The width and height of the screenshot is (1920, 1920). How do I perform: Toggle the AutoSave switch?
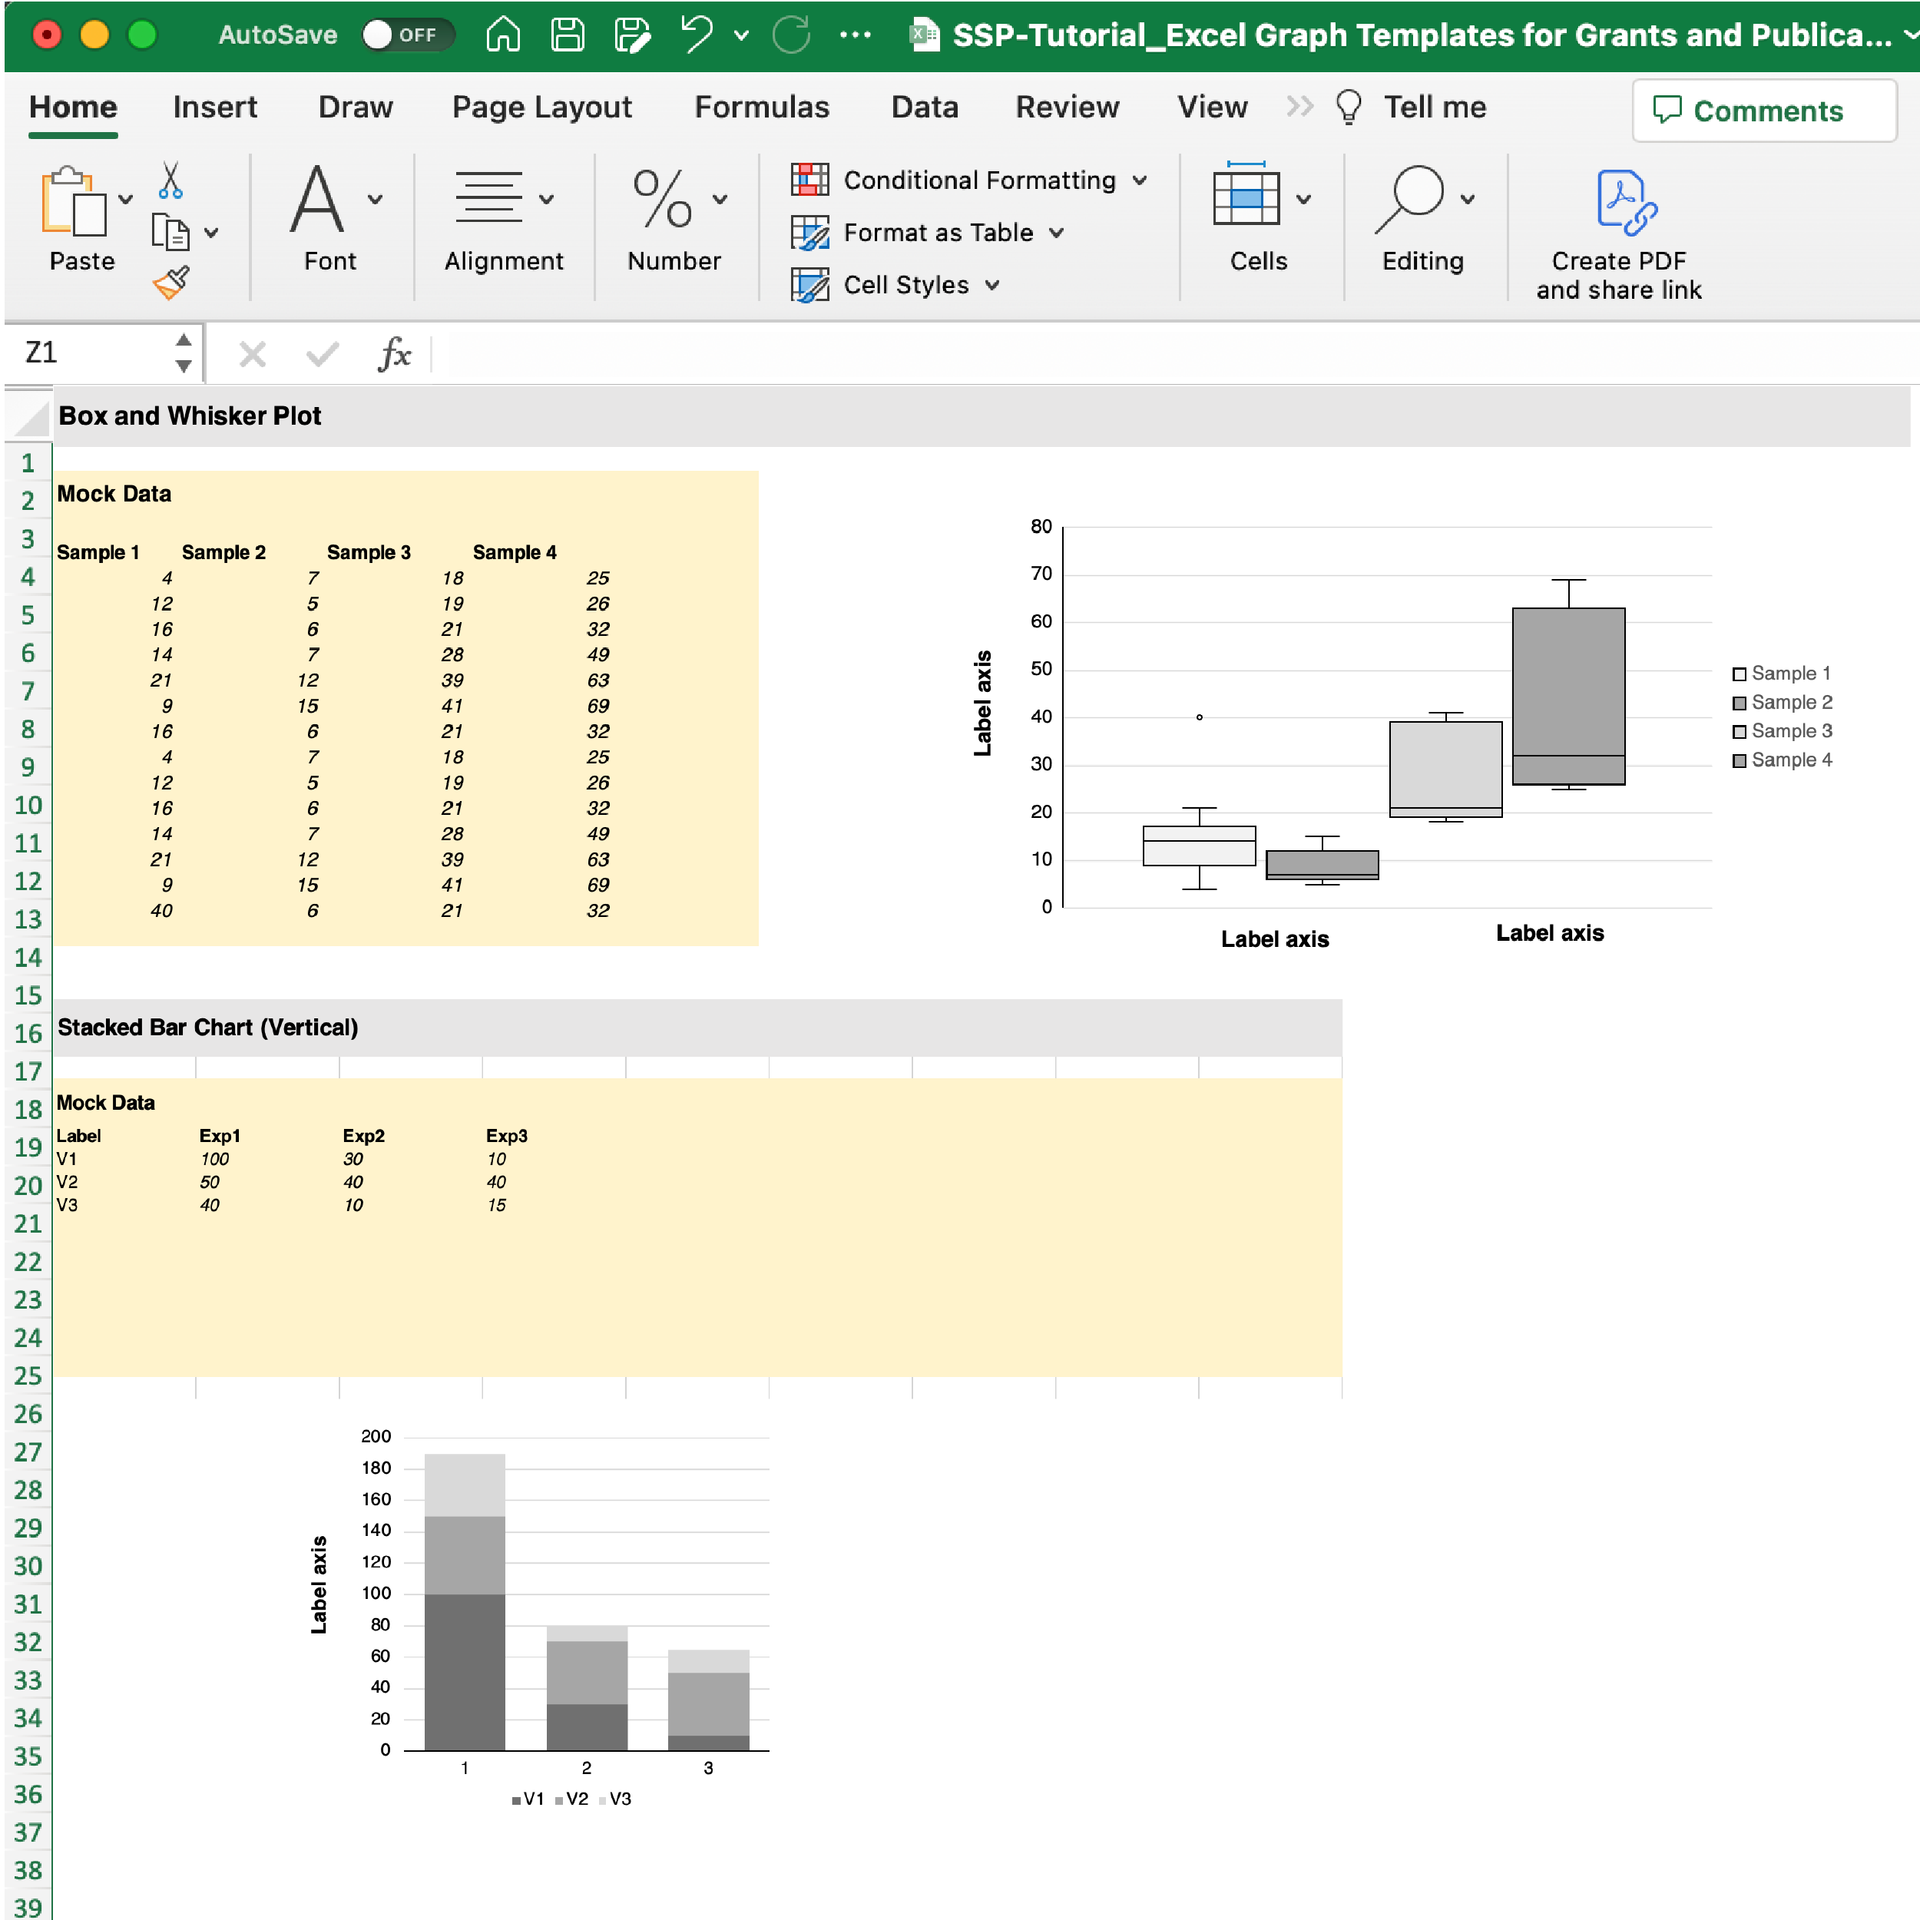406,35
